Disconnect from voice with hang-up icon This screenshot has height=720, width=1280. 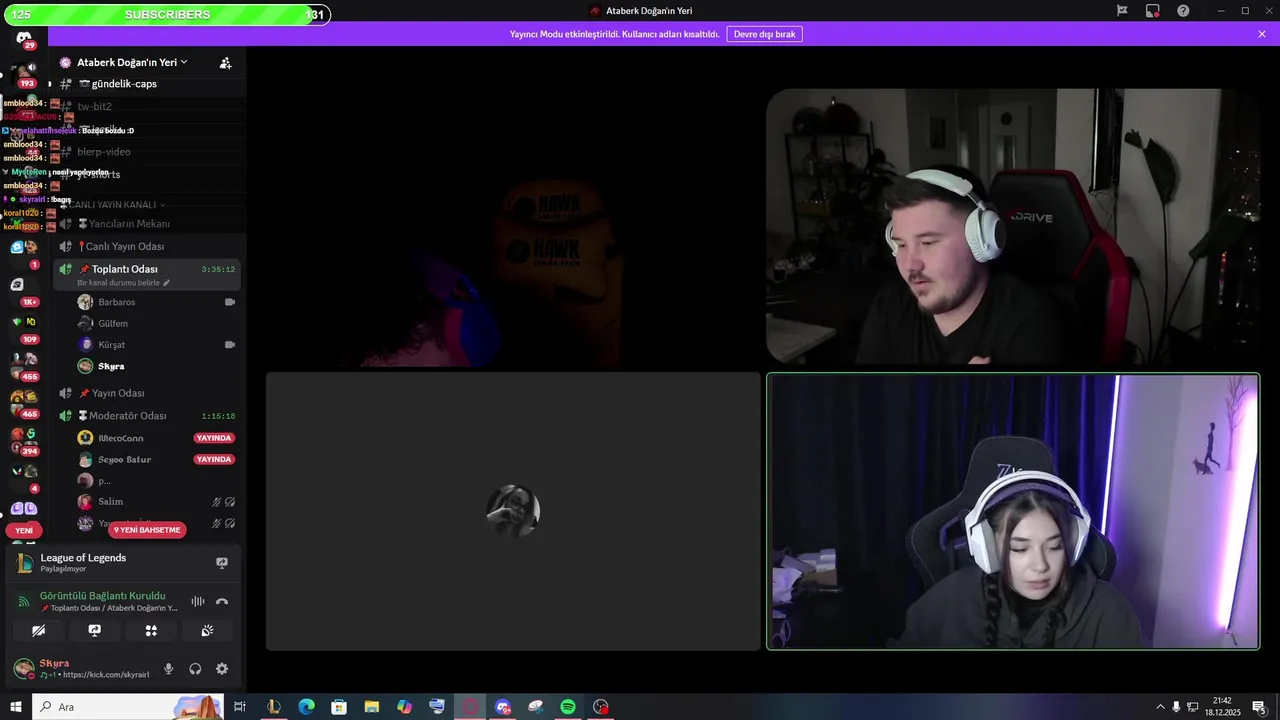[x=222, y=601]
